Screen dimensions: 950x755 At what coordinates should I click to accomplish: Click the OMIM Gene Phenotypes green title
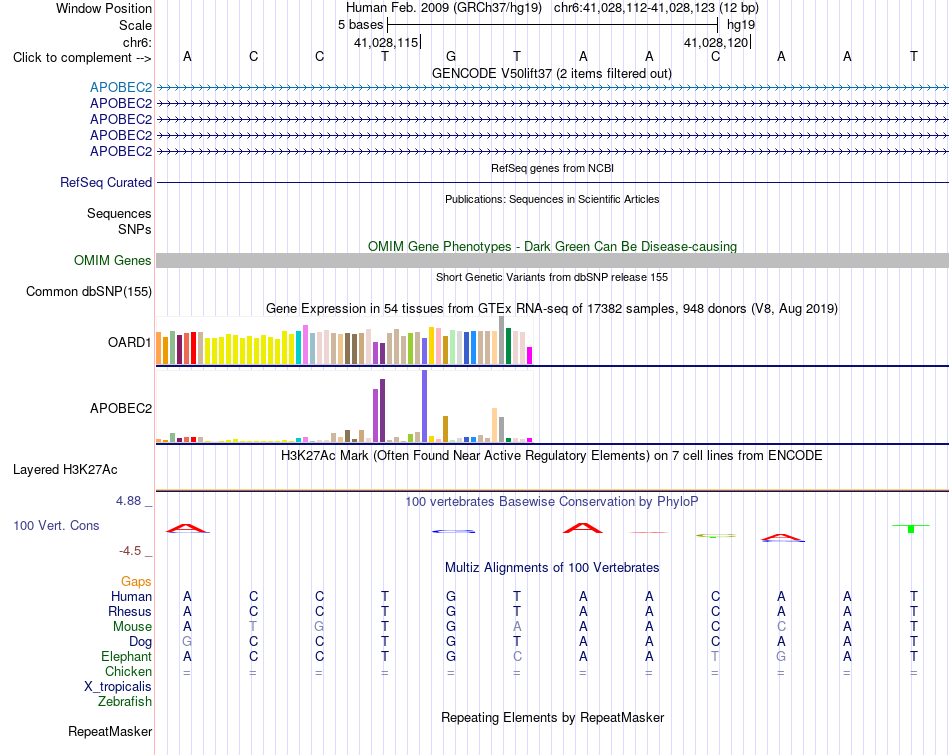point(552,247)
